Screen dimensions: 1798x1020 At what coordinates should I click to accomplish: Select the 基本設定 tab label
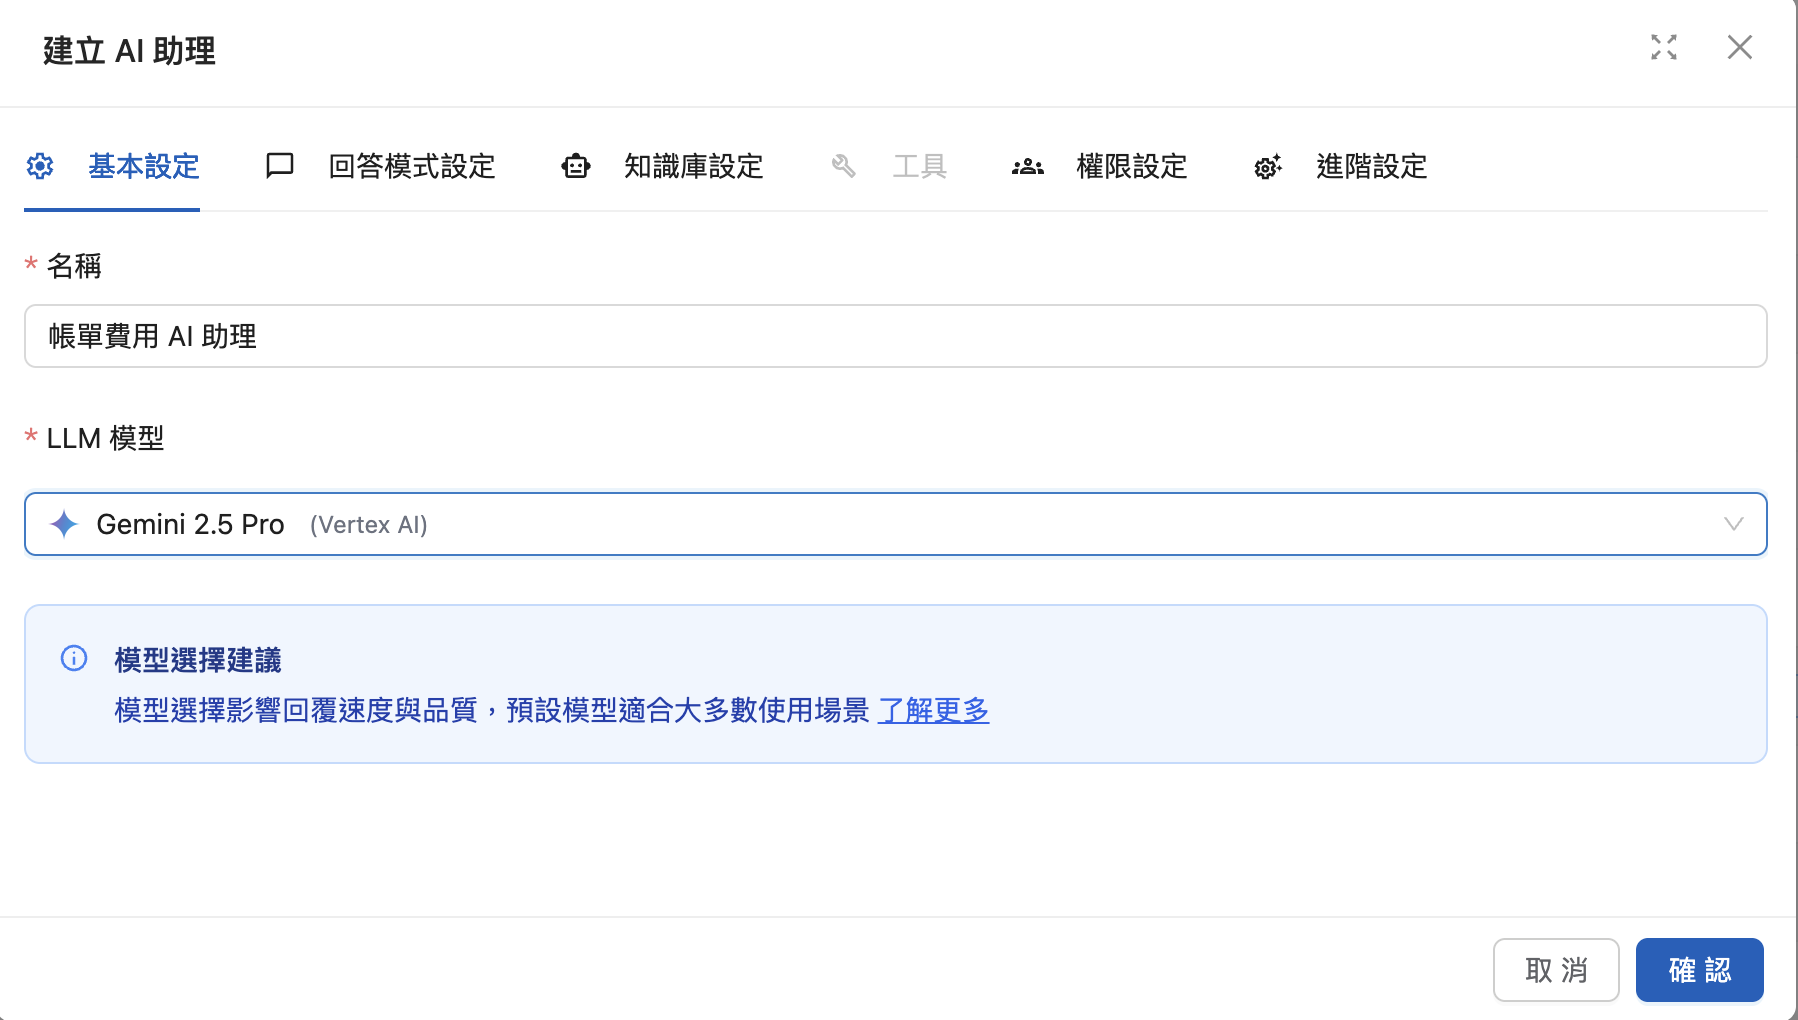pos(144,166)
